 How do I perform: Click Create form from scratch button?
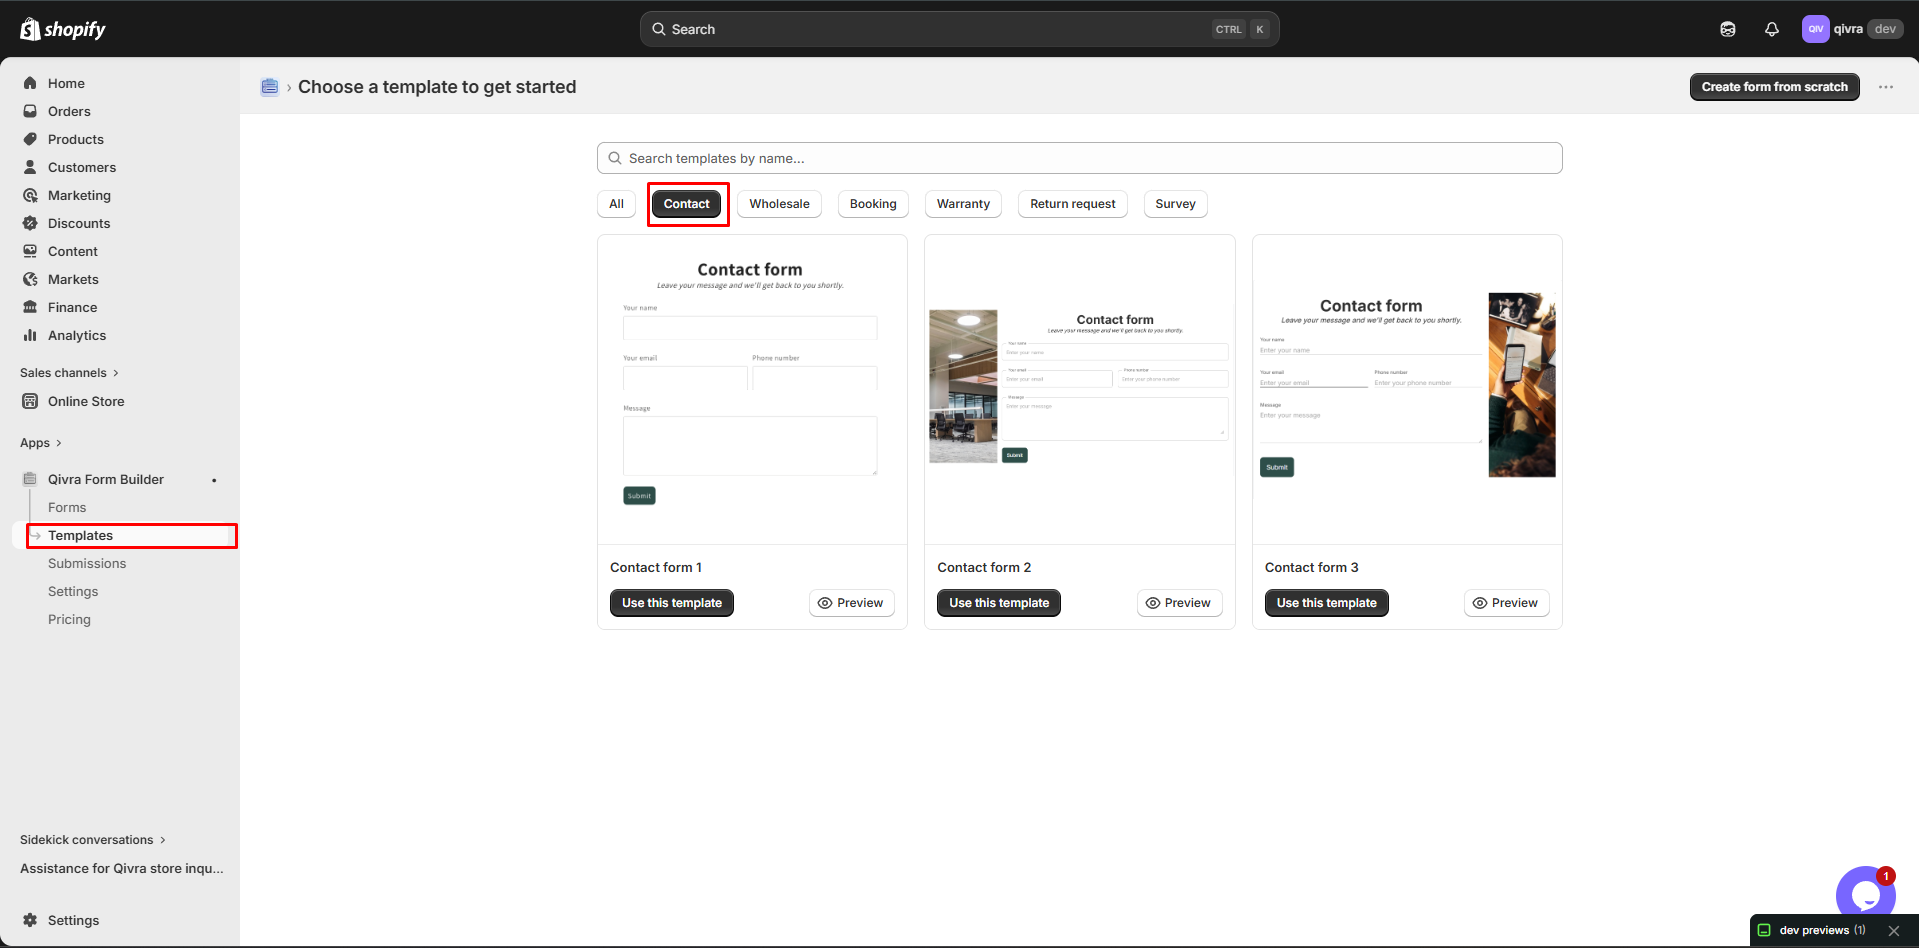[1774, 87]
